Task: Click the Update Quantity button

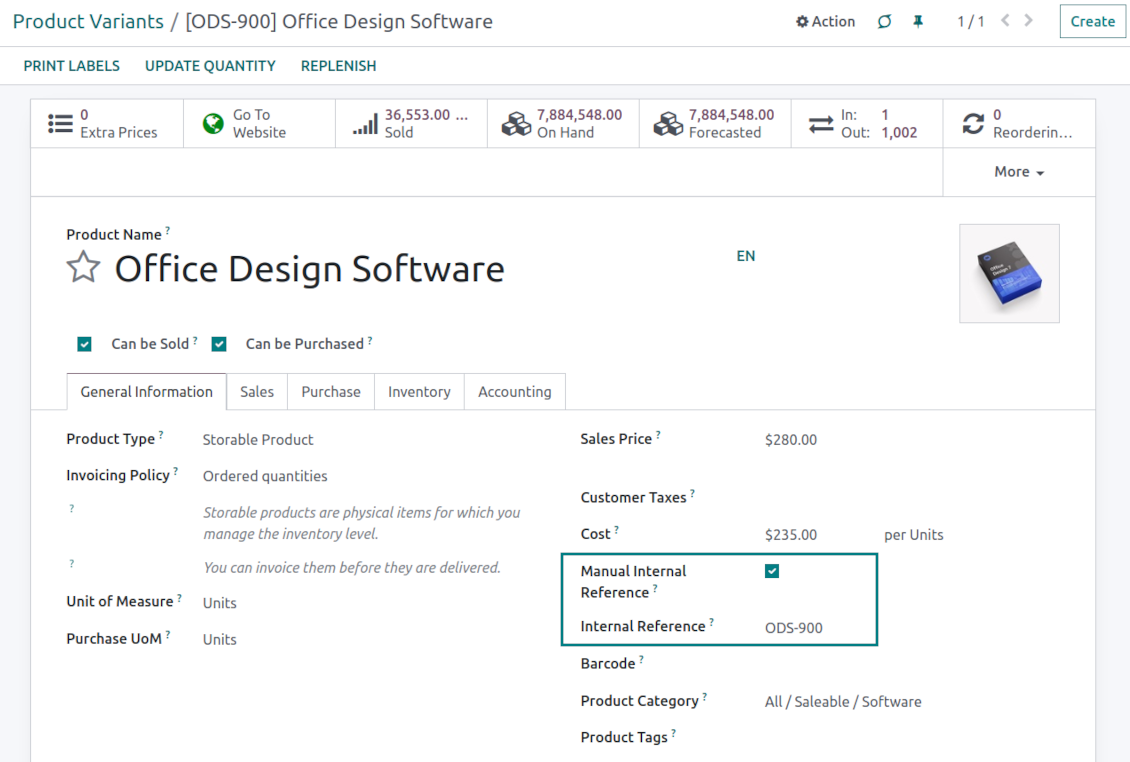Action: coord(210,66)
